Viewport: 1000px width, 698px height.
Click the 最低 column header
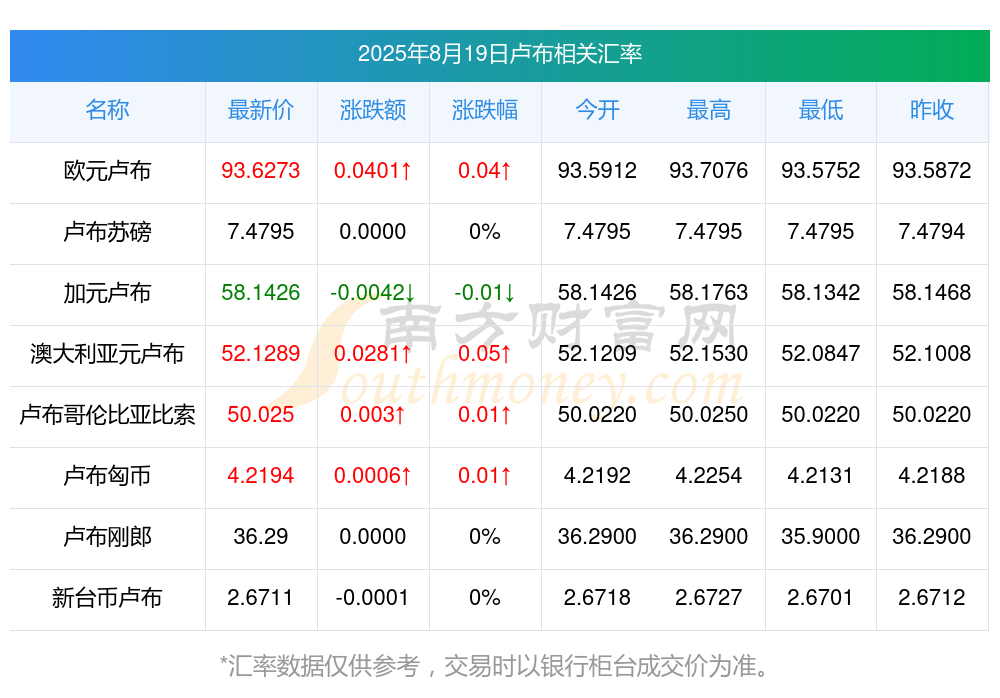point(820,110)
